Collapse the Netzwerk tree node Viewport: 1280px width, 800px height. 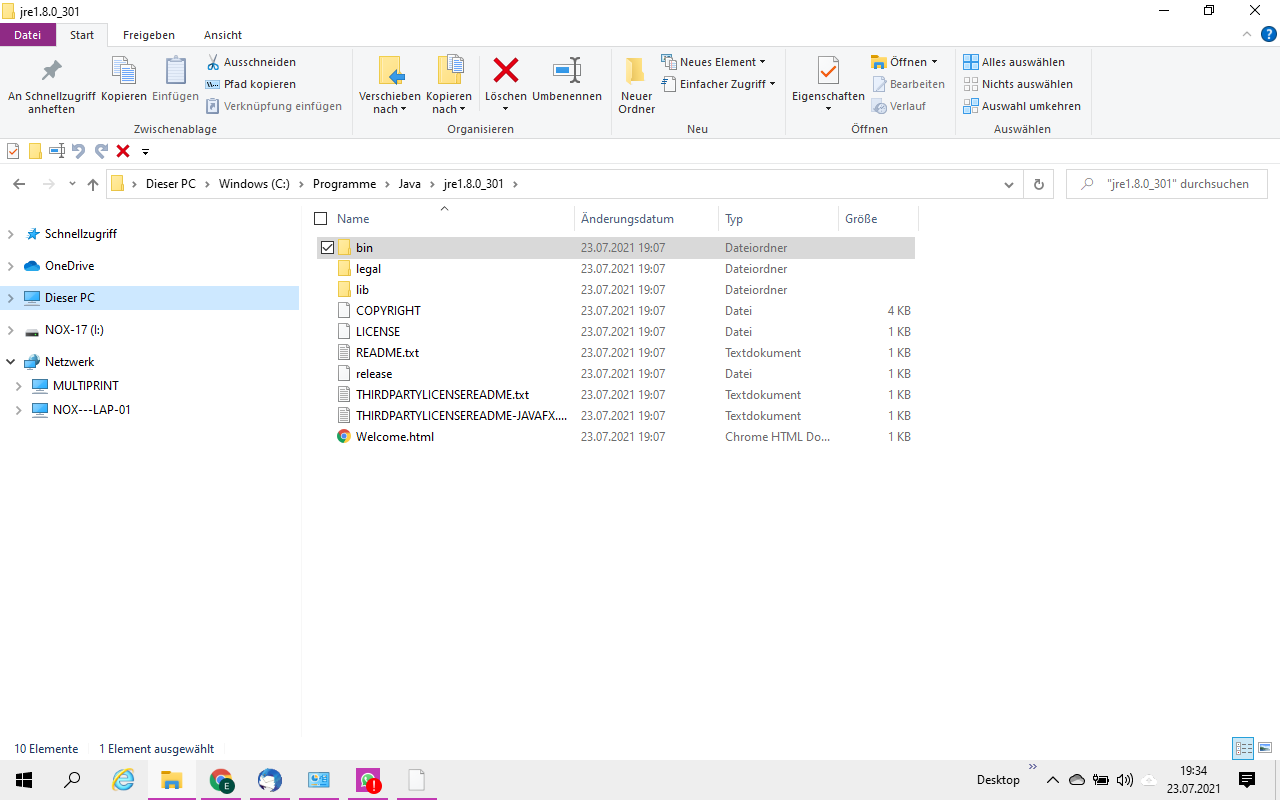tap(11, 362)
